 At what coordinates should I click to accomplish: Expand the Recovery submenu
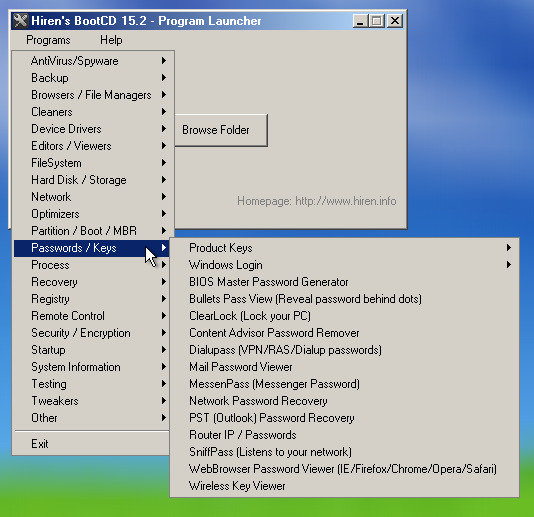coord(91,282)
